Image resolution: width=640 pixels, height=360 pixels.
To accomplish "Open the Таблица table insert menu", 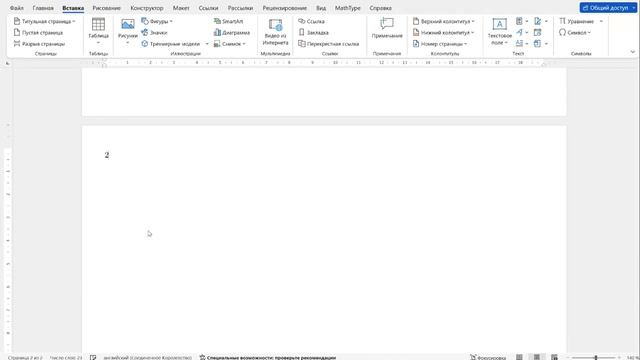I will [98, 31].
